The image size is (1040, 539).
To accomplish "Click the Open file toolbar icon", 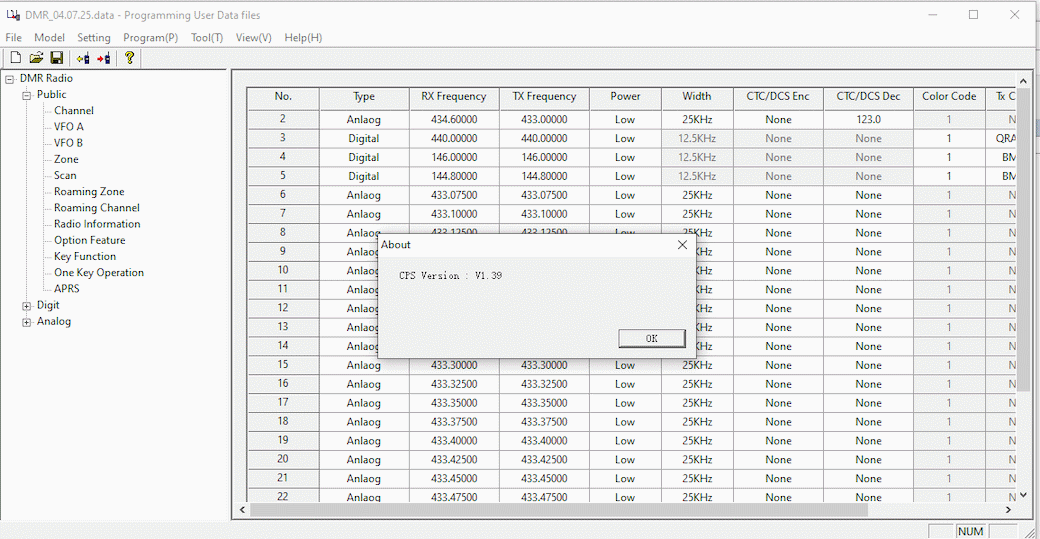I will click(x=36, y=58).
